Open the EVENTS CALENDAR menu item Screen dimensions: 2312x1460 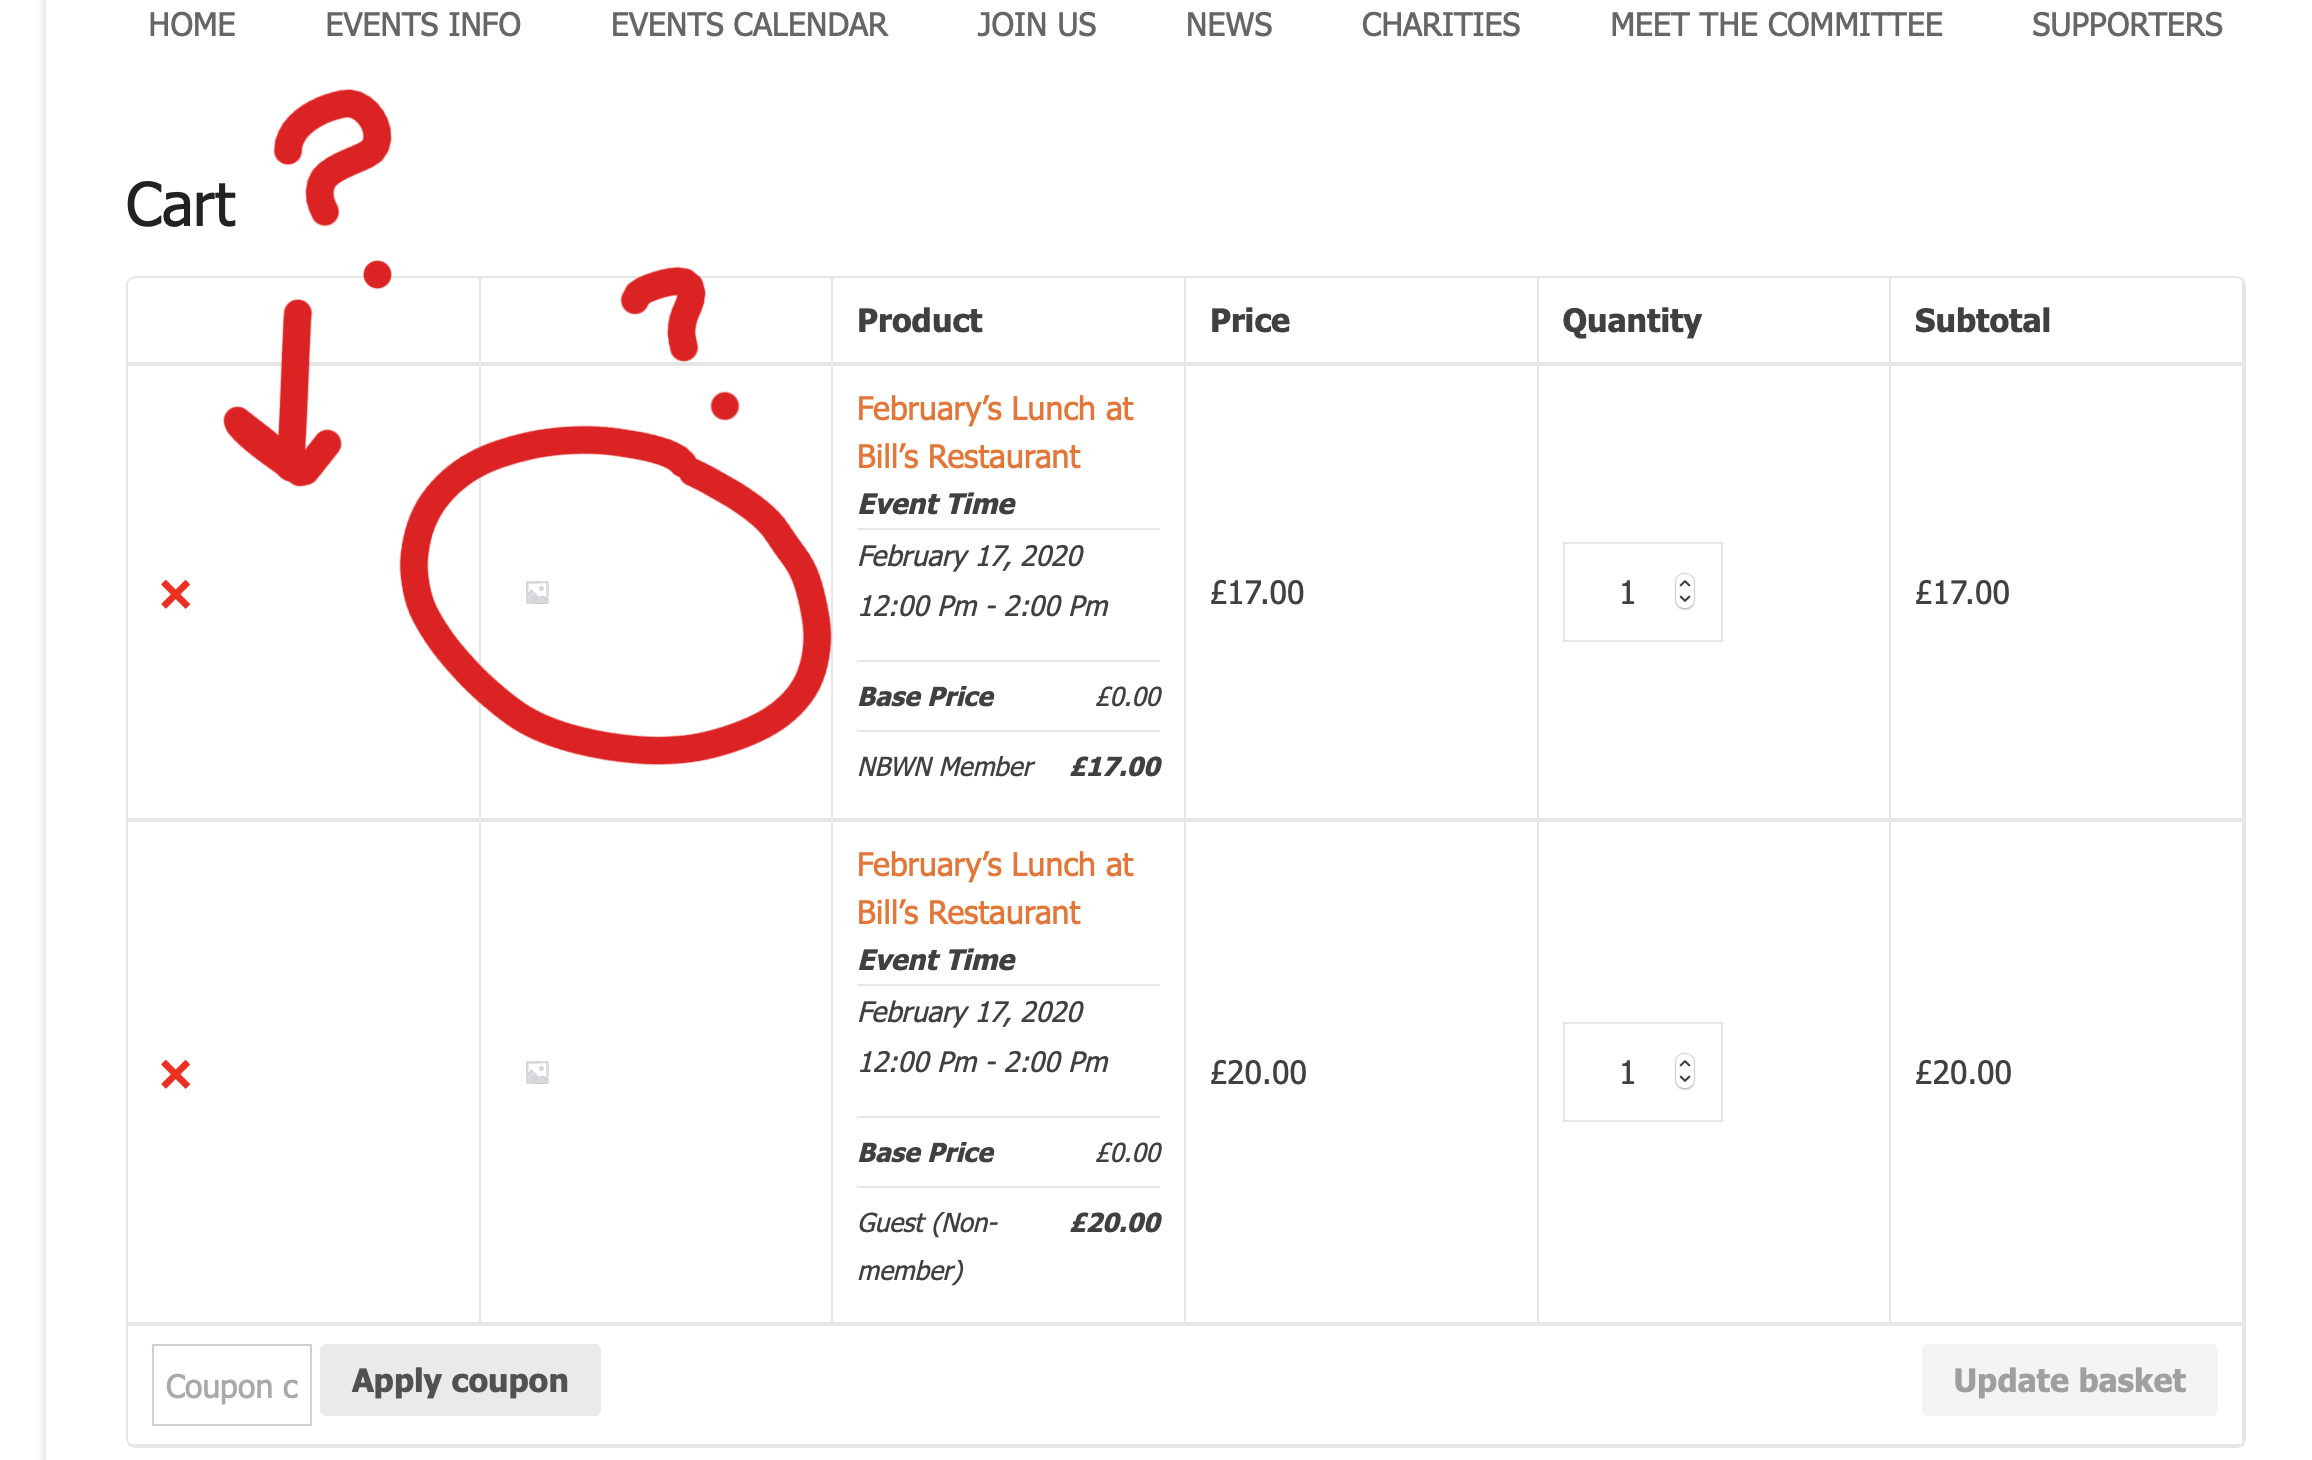[749, 24]
